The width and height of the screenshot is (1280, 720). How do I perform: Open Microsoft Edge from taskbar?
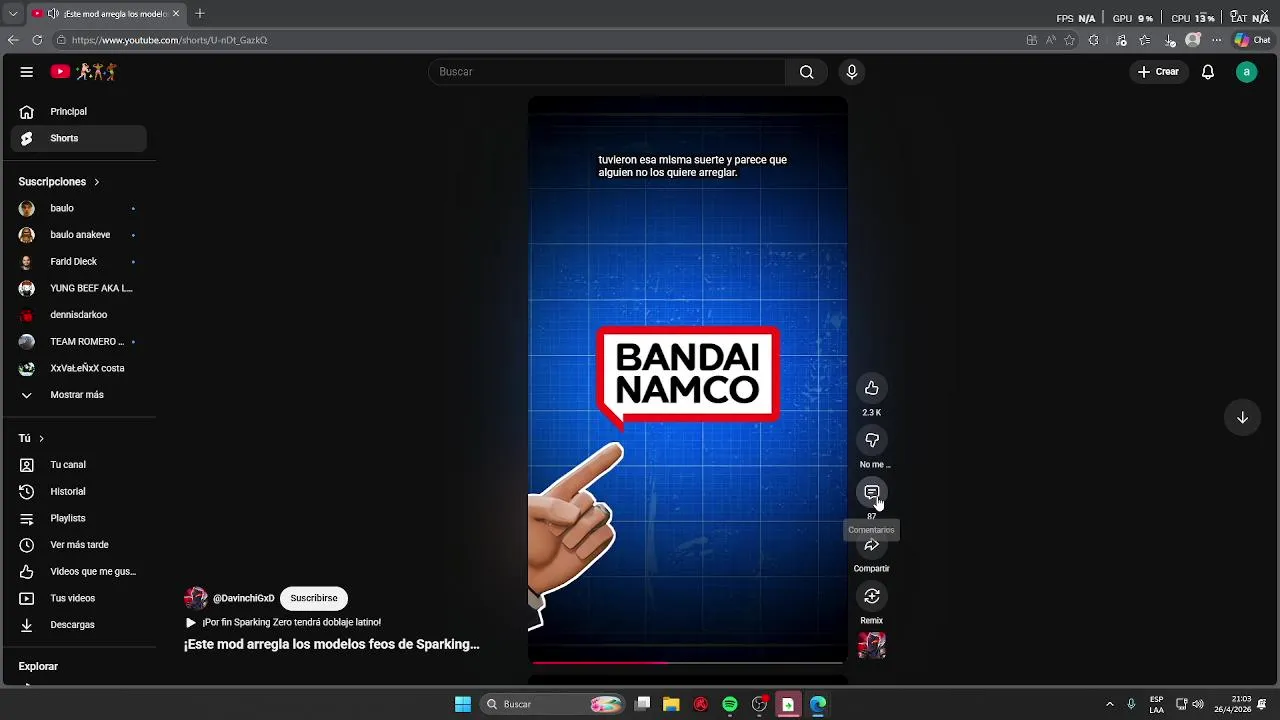[818, 704]
